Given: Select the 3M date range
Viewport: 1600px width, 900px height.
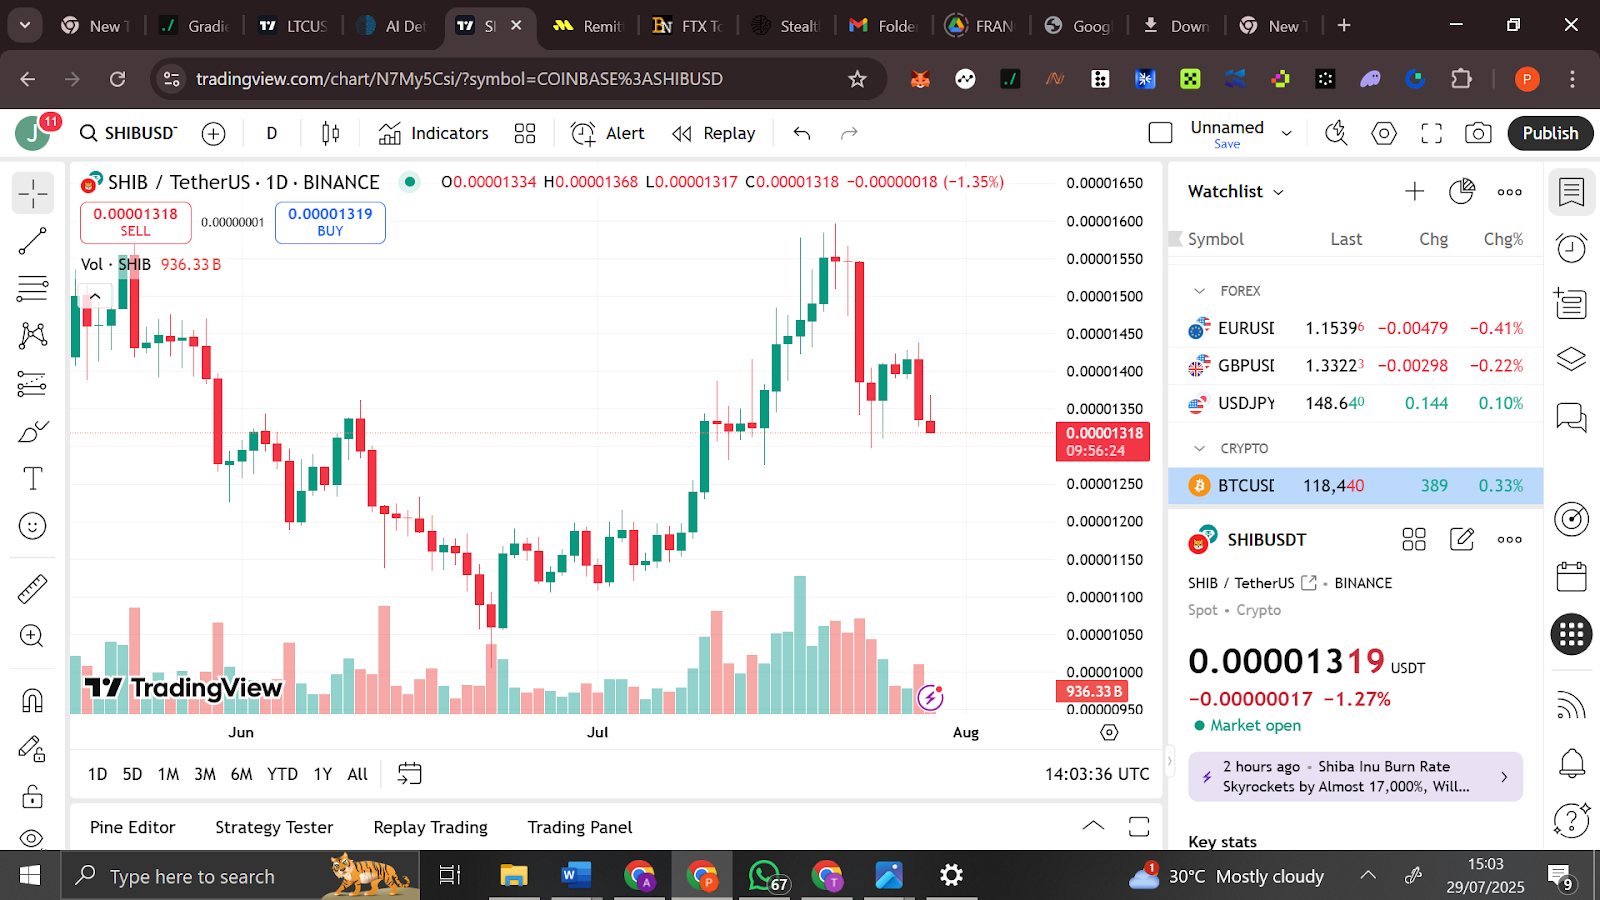Looking at the screenshot, I should [205, 774].
